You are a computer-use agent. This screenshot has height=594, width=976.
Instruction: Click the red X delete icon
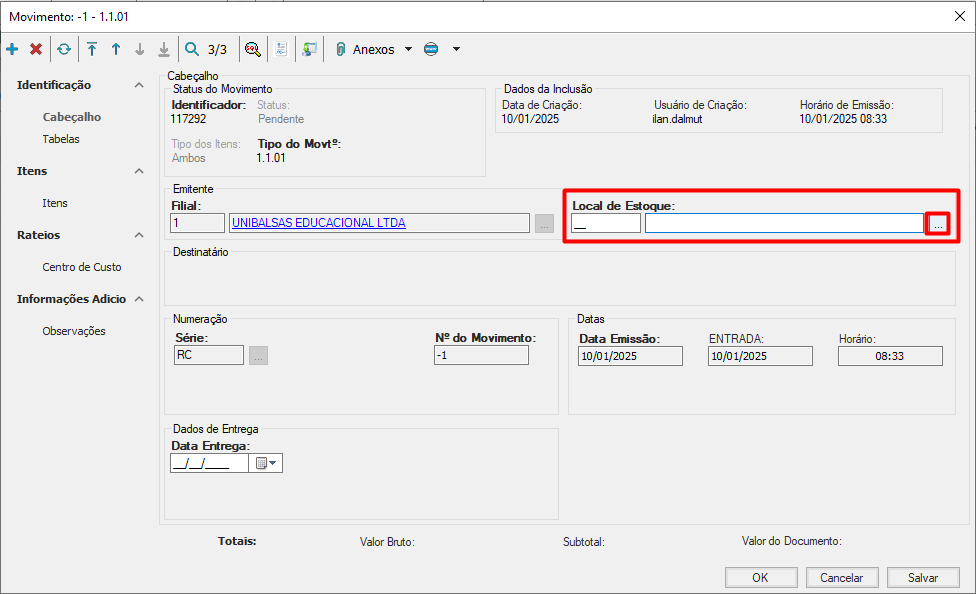point(36,49)
